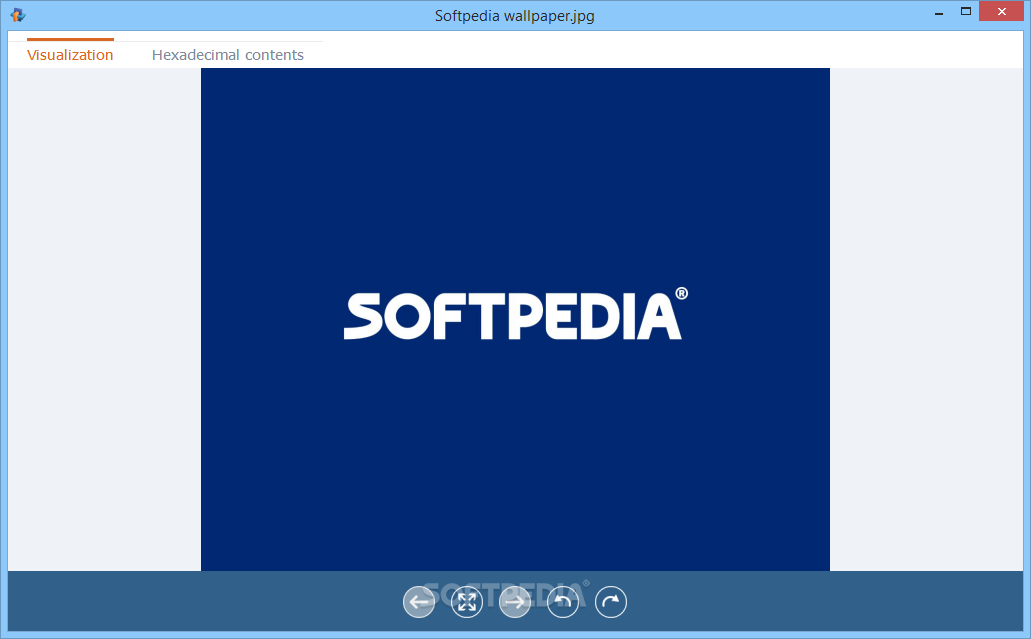This screenshot has width=1031, height=639.
Task: Toggle fullscreen view with expand arrows icon
Action: coord(467,602)
